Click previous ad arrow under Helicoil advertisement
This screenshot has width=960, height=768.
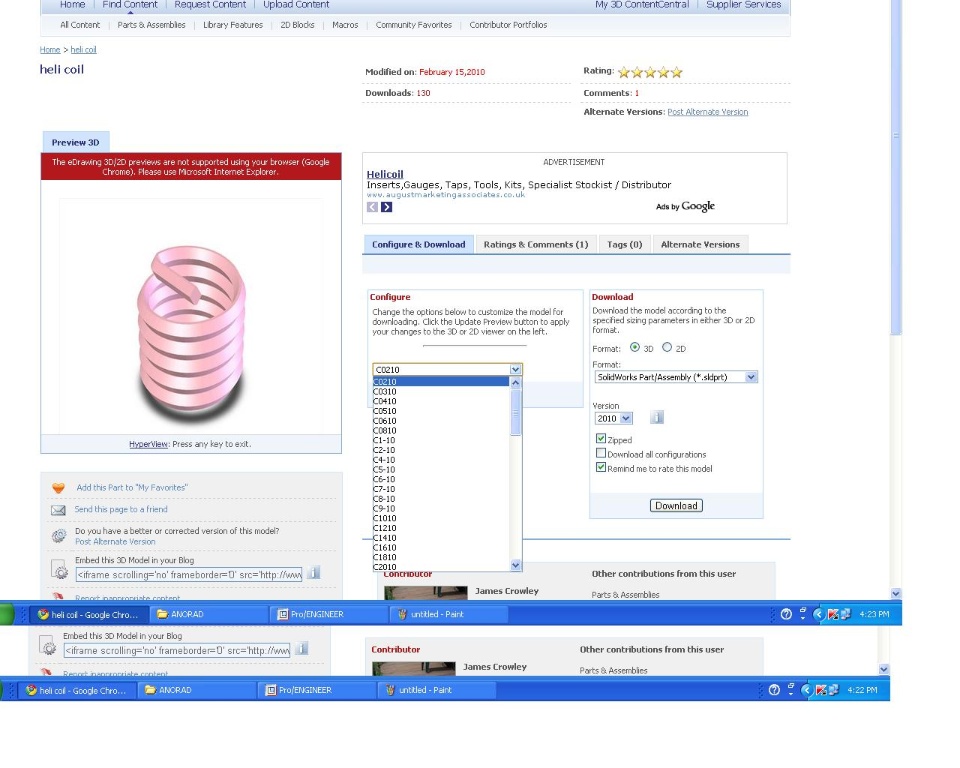pyautogui.click(x=372, y=207)
